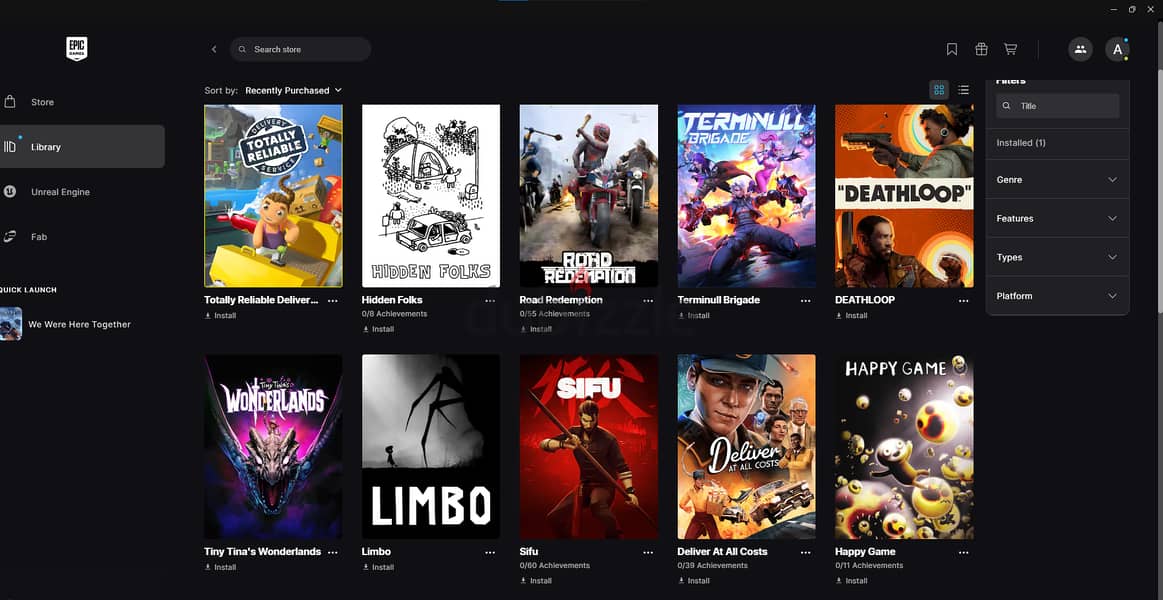1163x600 pixels.
Task: Install Hidden Folks
Action: (378, 329)
